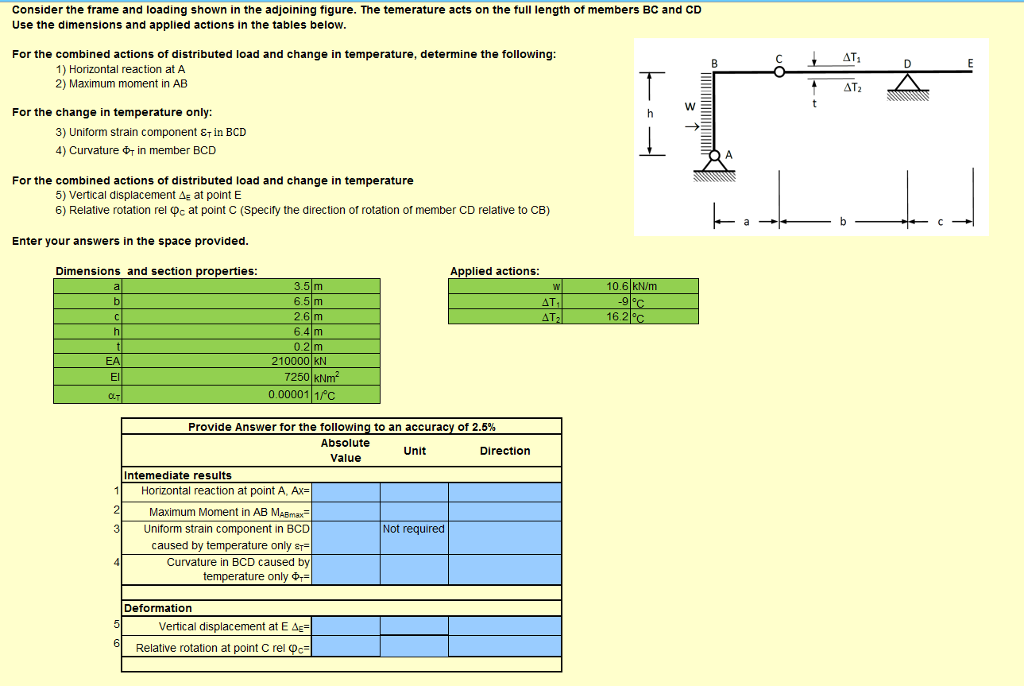
Task: Click the hinge symbol at point C in the diagram
Action: tap(777, 70)
